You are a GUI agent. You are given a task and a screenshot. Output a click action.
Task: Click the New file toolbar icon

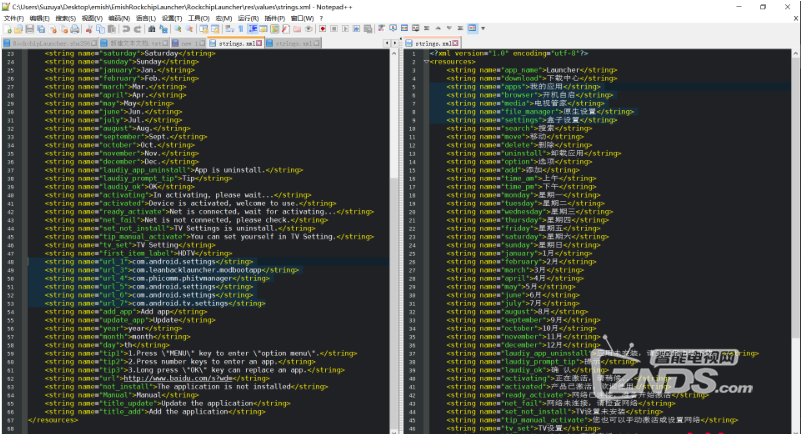[7, 30]
